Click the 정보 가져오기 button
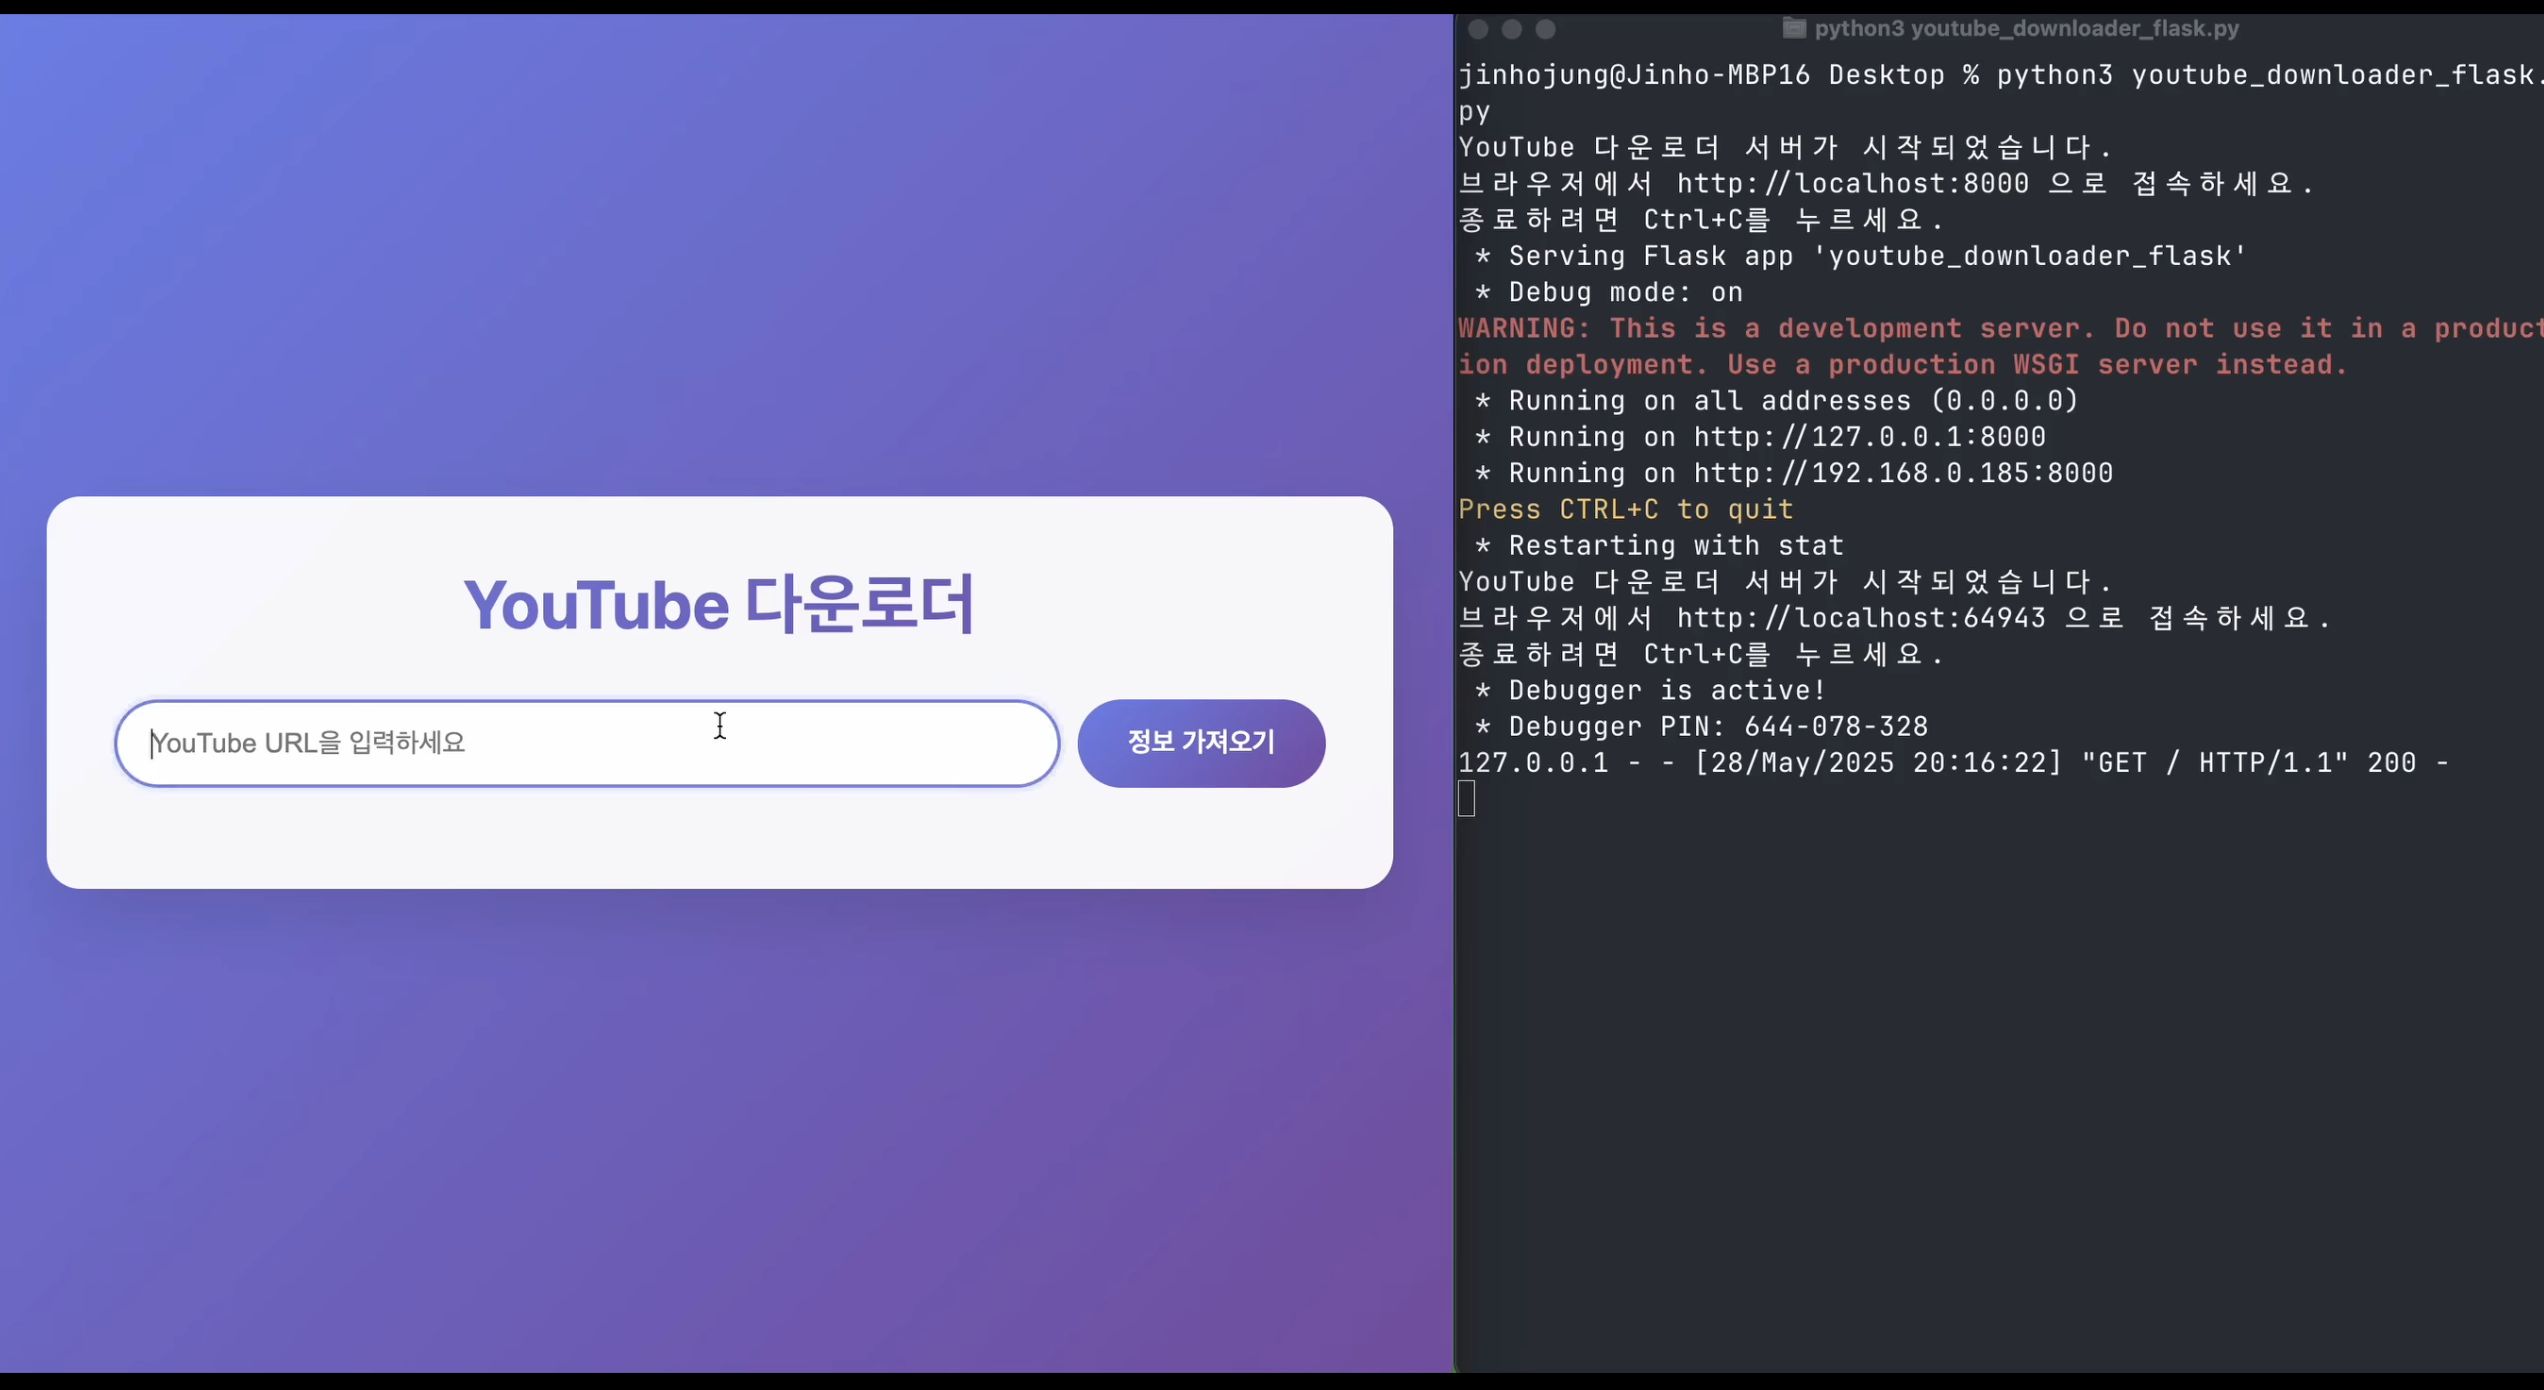Viewport: 2544px width, 1390px height. pos(1201,743)
